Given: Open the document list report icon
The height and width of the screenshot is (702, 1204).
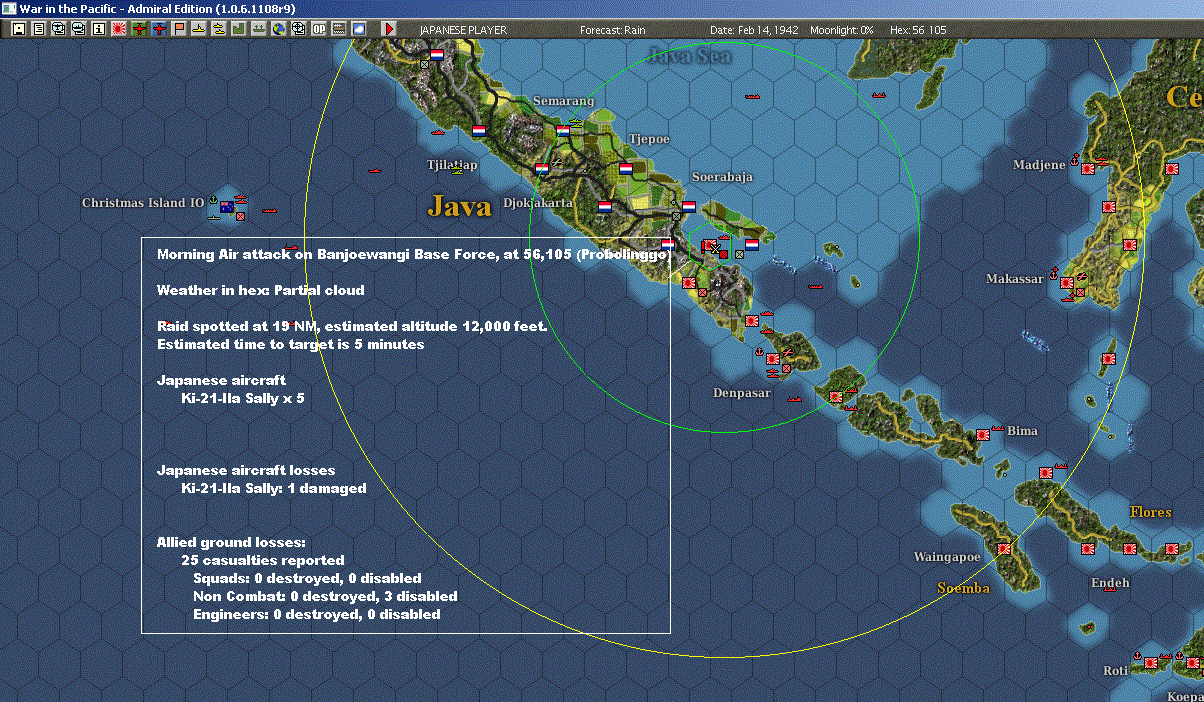Looking at the screenshot, I should pos(38,29).
